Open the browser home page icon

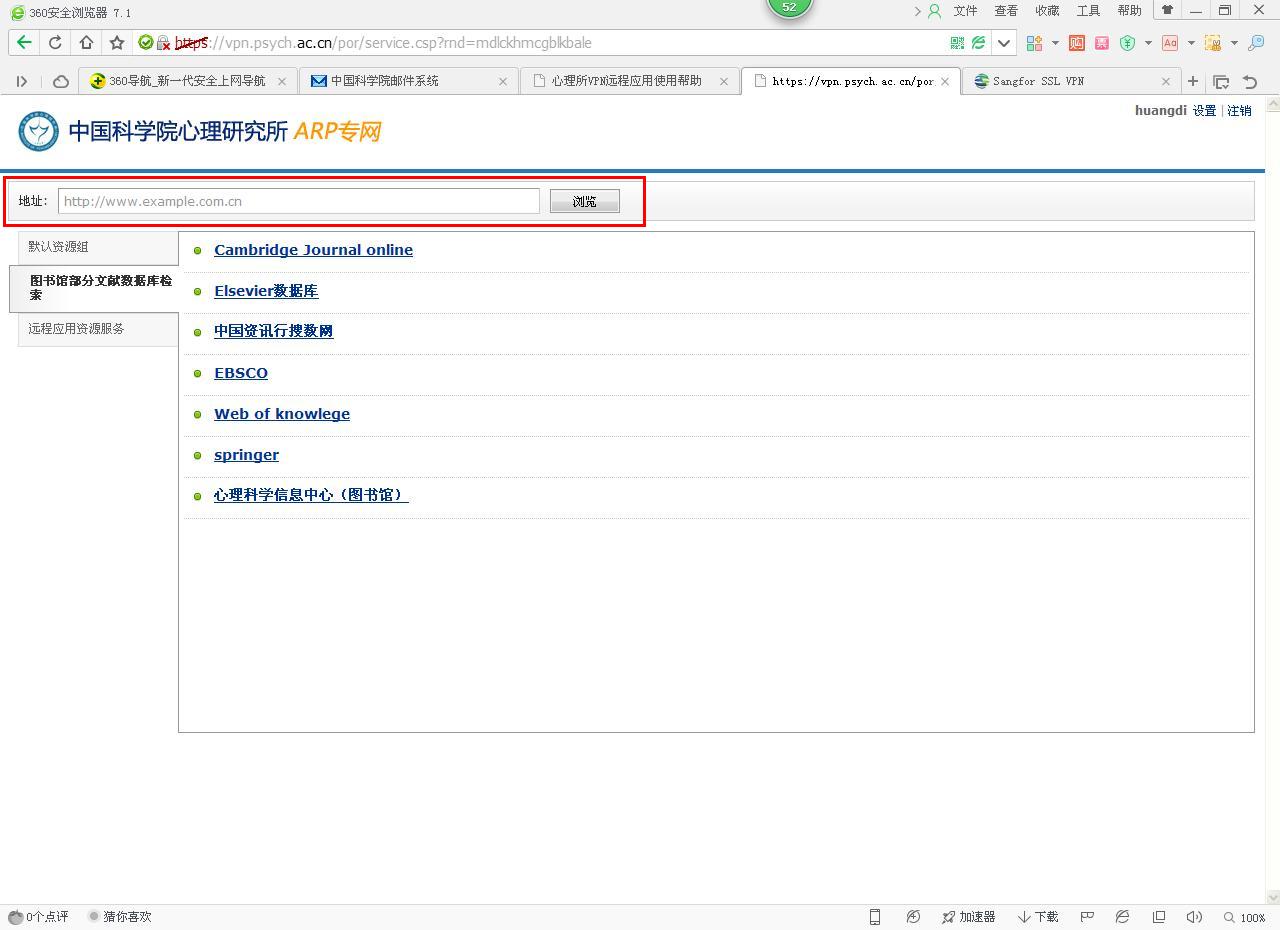tap(86, 43)
